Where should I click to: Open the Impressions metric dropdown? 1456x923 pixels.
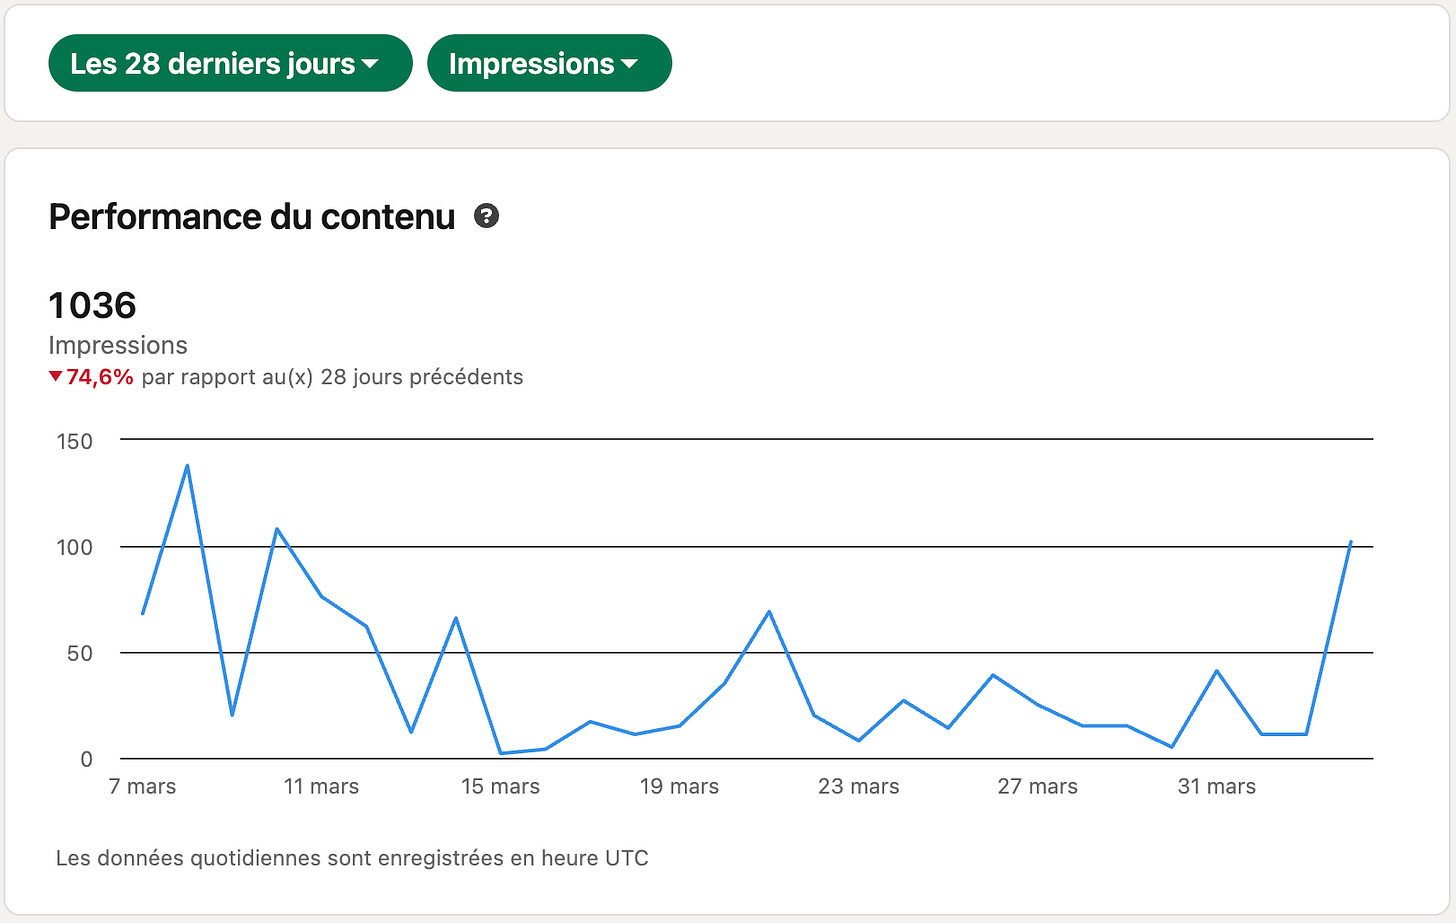[x=549, y=63]
